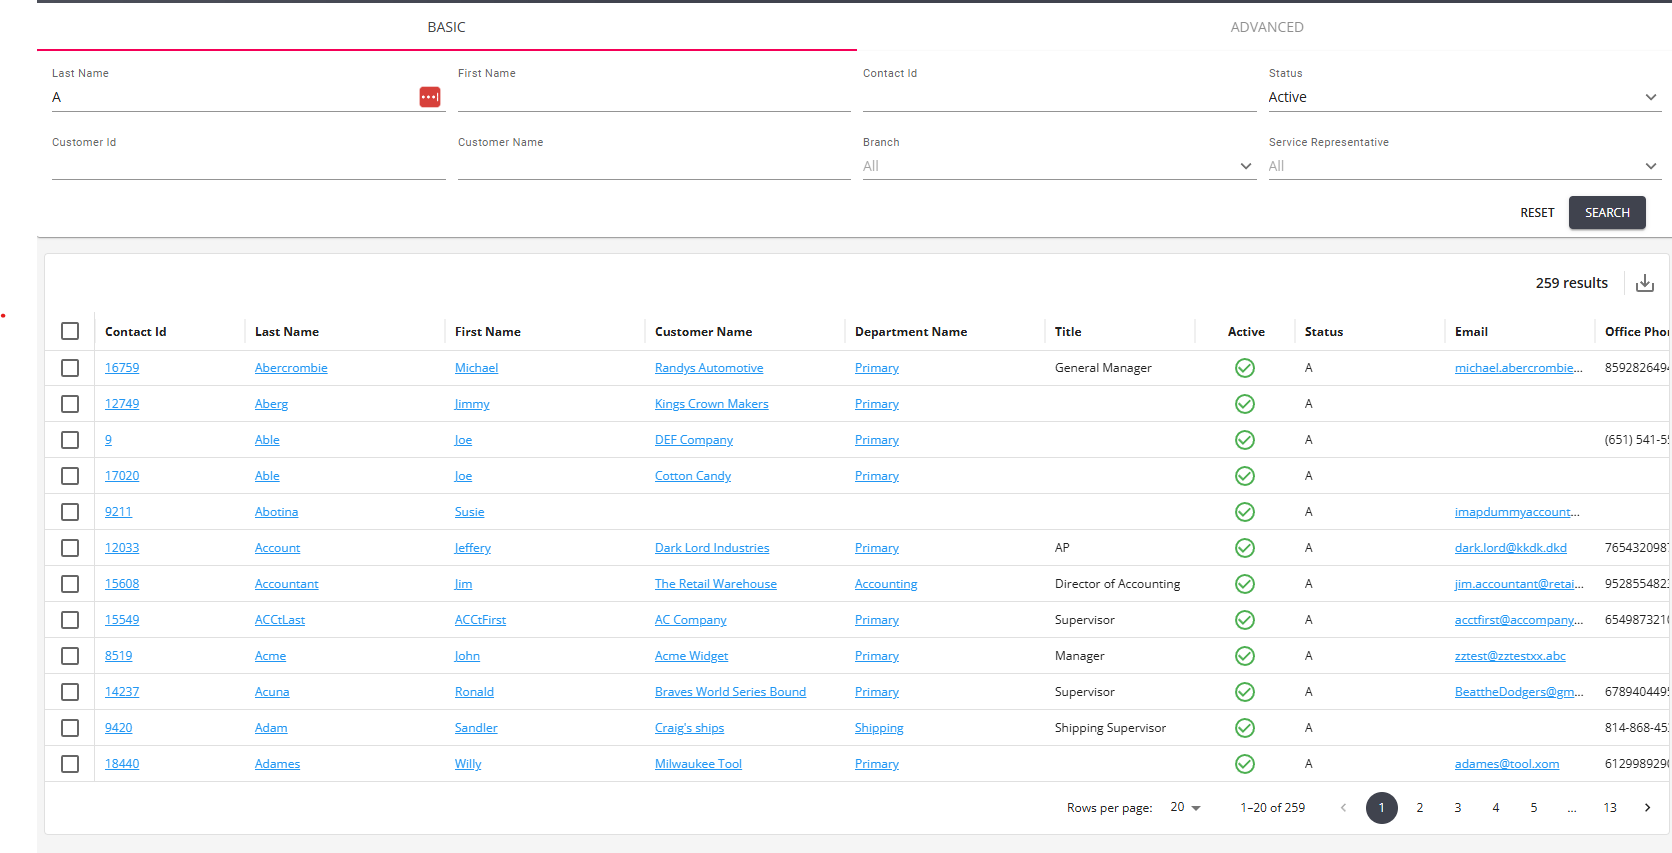Select the BASIC tab

coord(446,27)
